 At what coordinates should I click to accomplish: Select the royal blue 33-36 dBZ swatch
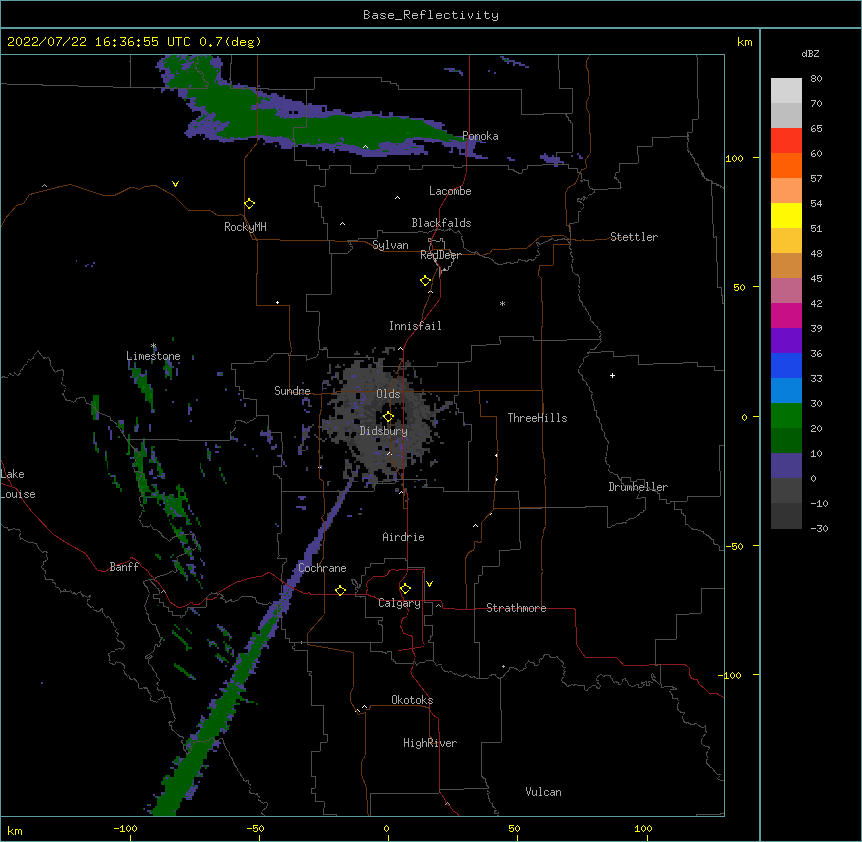coord(786,365)
